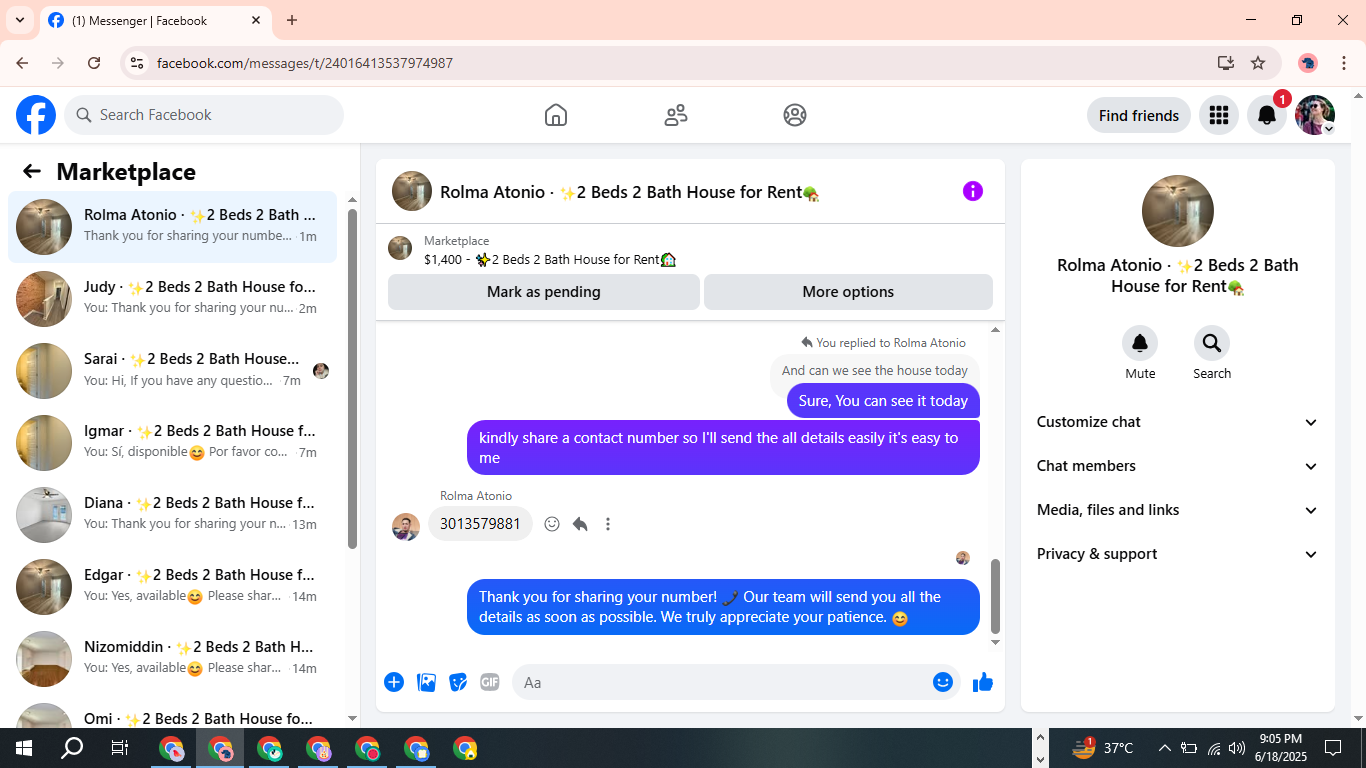This screenshot has height=768, width=1366.
Task: Click the large listing thumbnail in right panel
Action: [1178, 211]
